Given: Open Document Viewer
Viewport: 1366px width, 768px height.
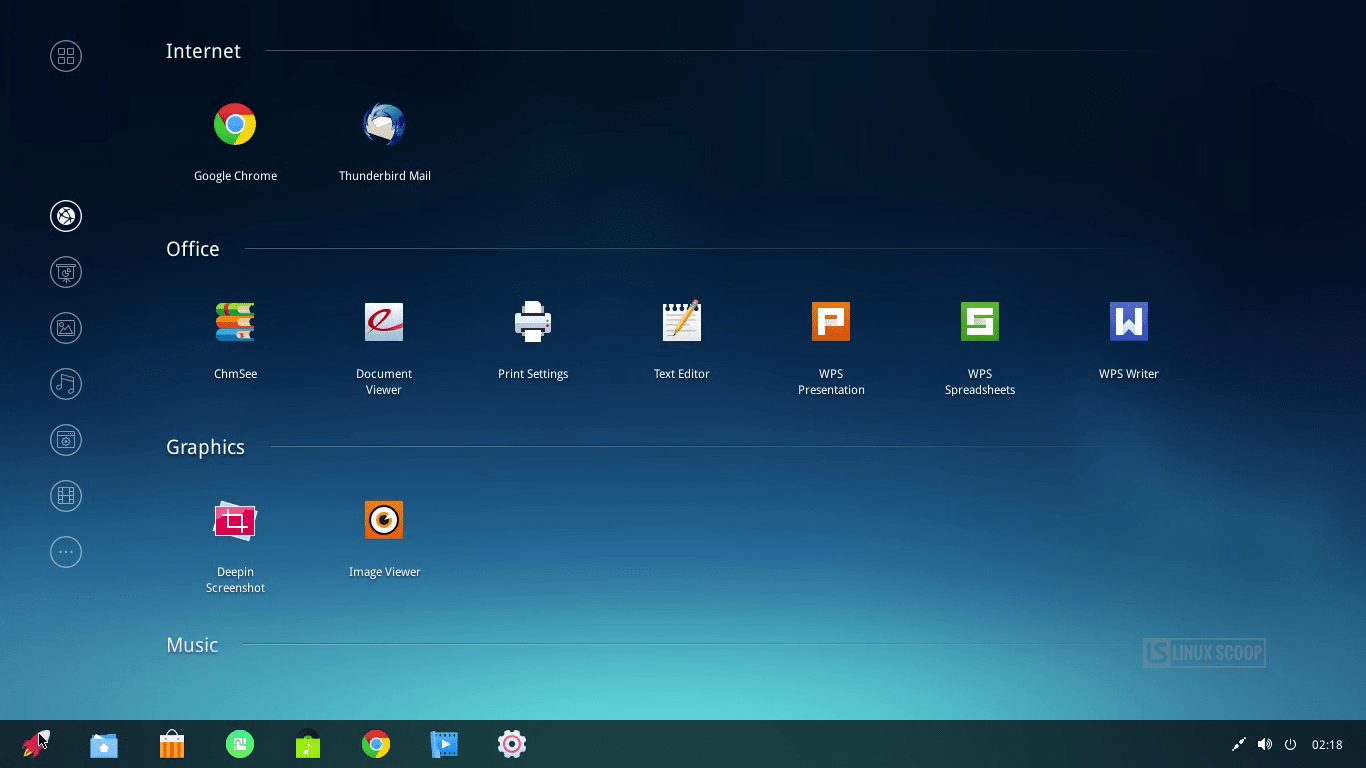Looking at the screenshot, I should [x=384, y=322].
